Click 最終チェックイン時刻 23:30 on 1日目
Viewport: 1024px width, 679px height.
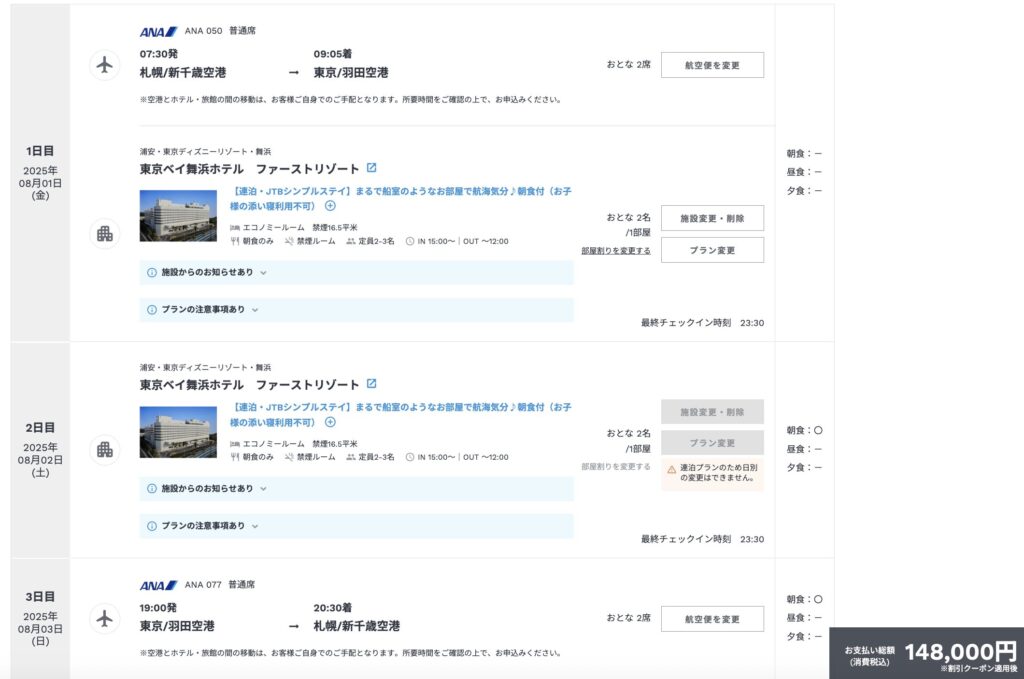(x=702, y=323)
